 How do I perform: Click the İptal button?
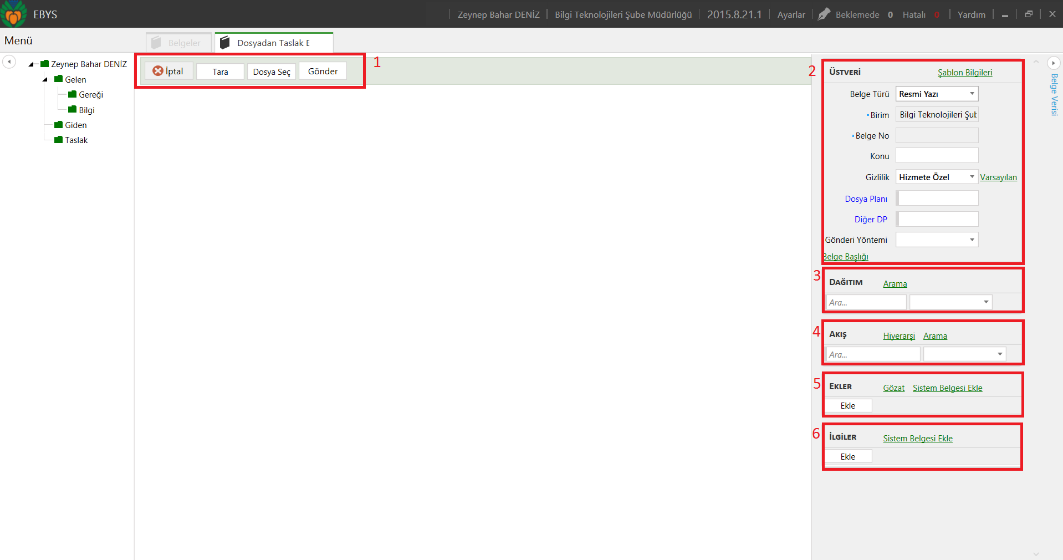point(168,71)
